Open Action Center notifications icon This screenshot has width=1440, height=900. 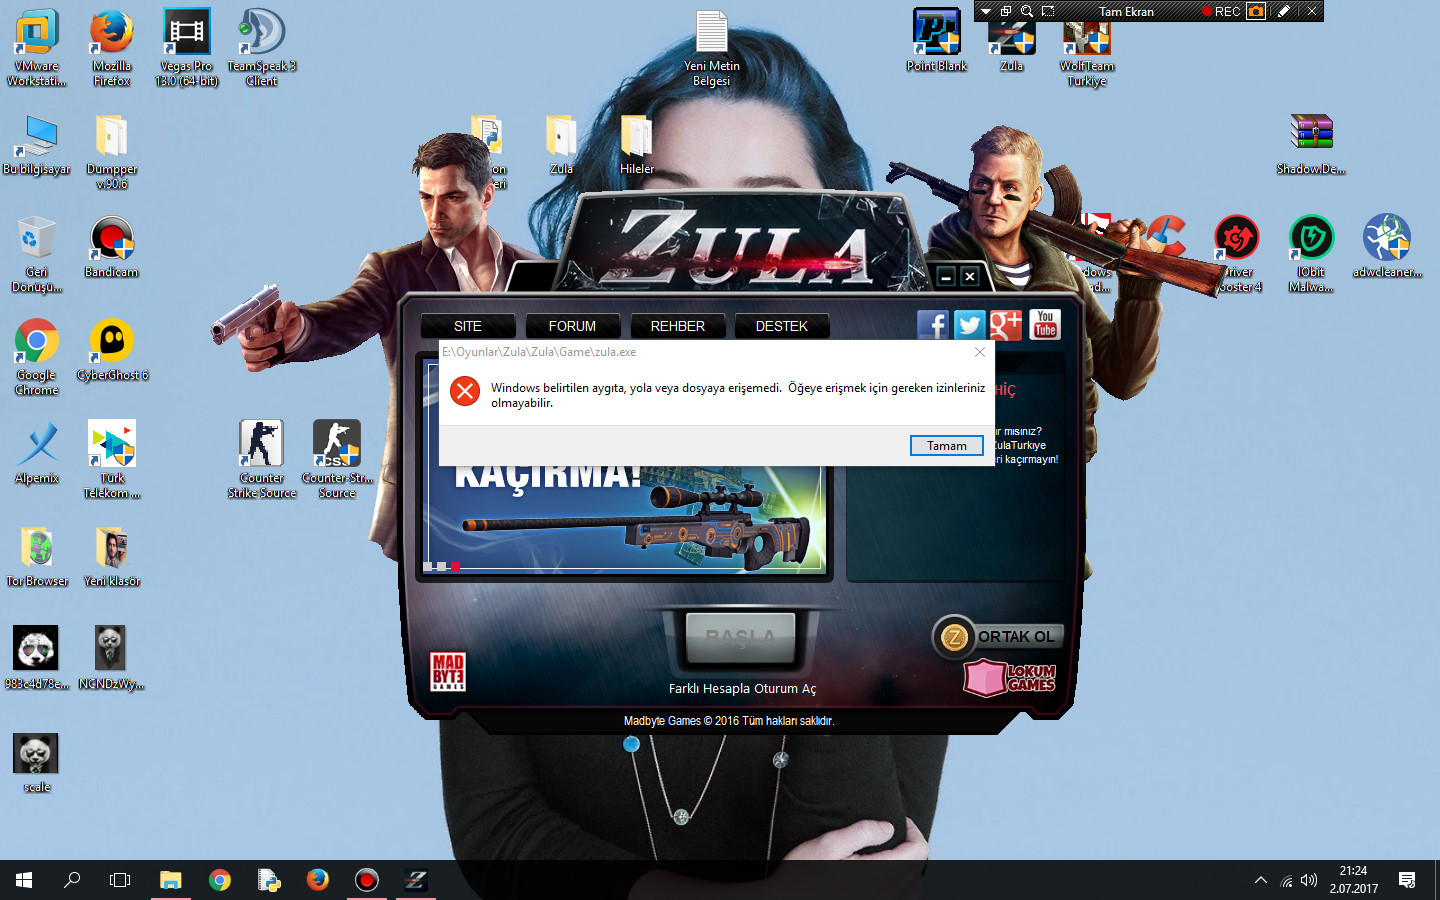pos(1407,880)
